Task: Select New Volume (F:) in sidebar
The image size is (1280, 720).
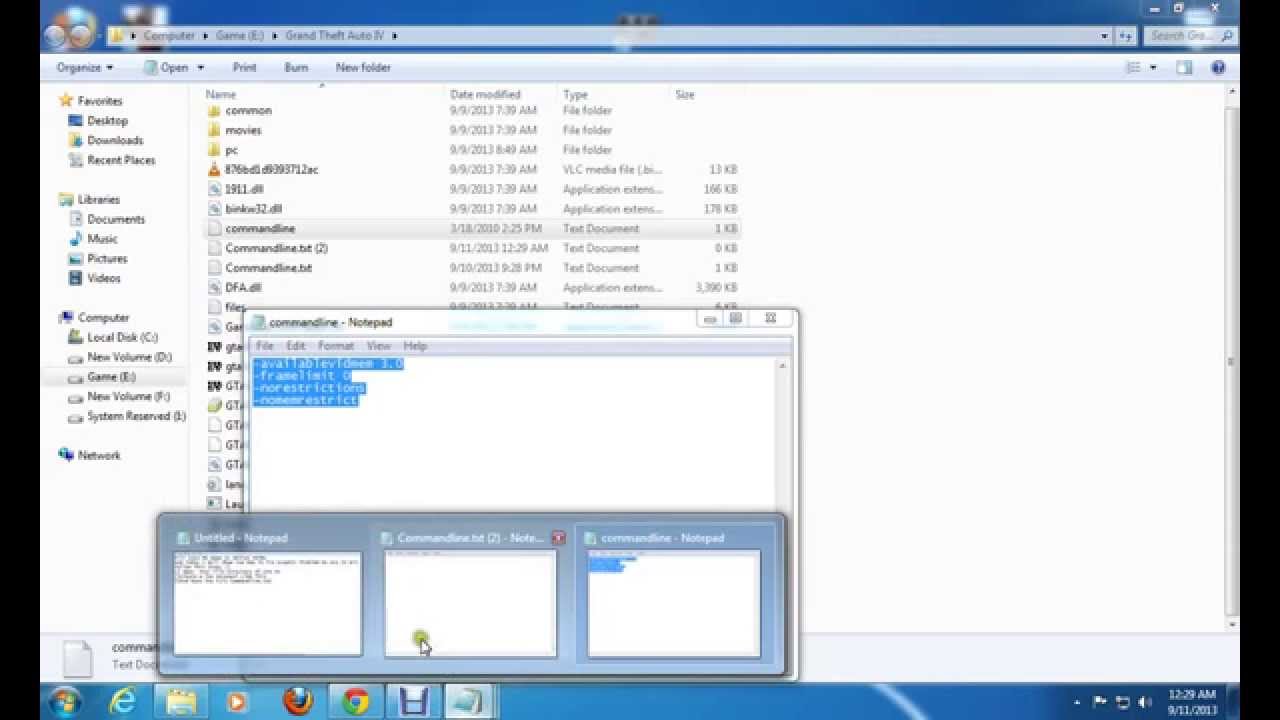Action: coord(128,396)
